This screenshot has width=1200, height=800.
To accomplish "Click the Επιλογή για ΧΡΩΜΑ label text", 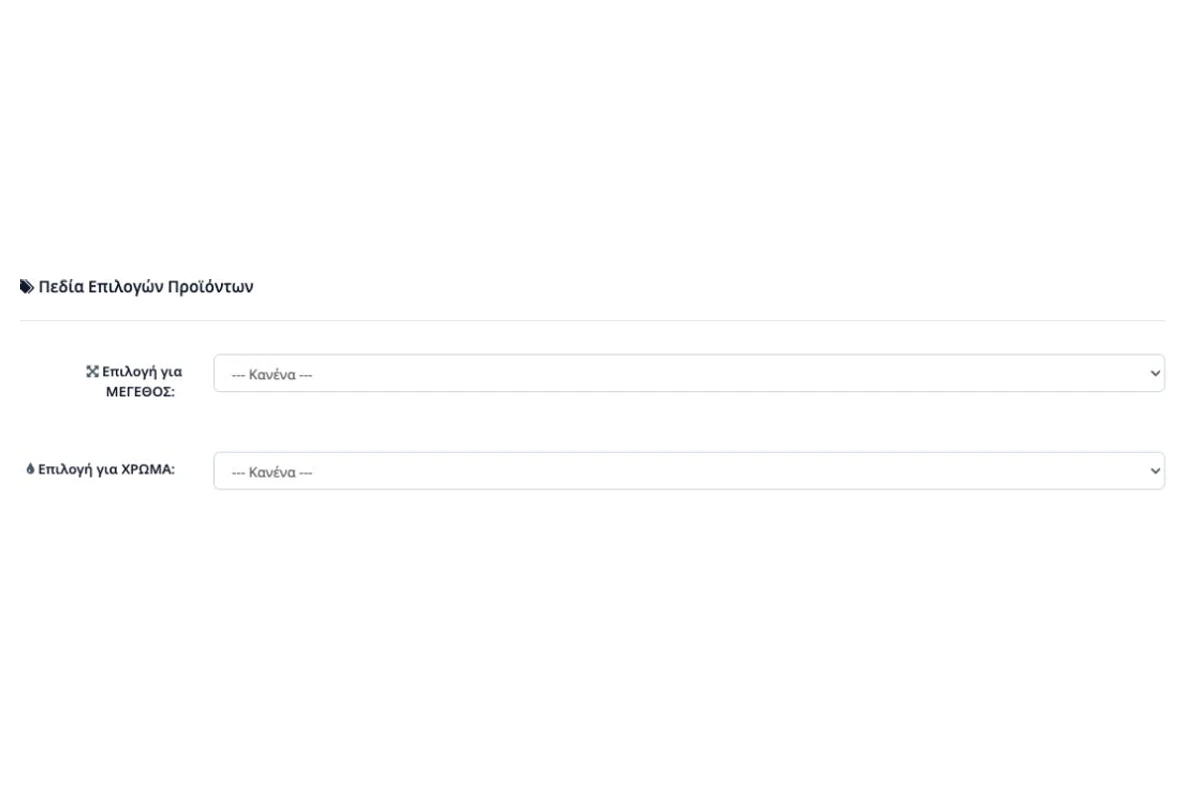I will click(101, 470).
